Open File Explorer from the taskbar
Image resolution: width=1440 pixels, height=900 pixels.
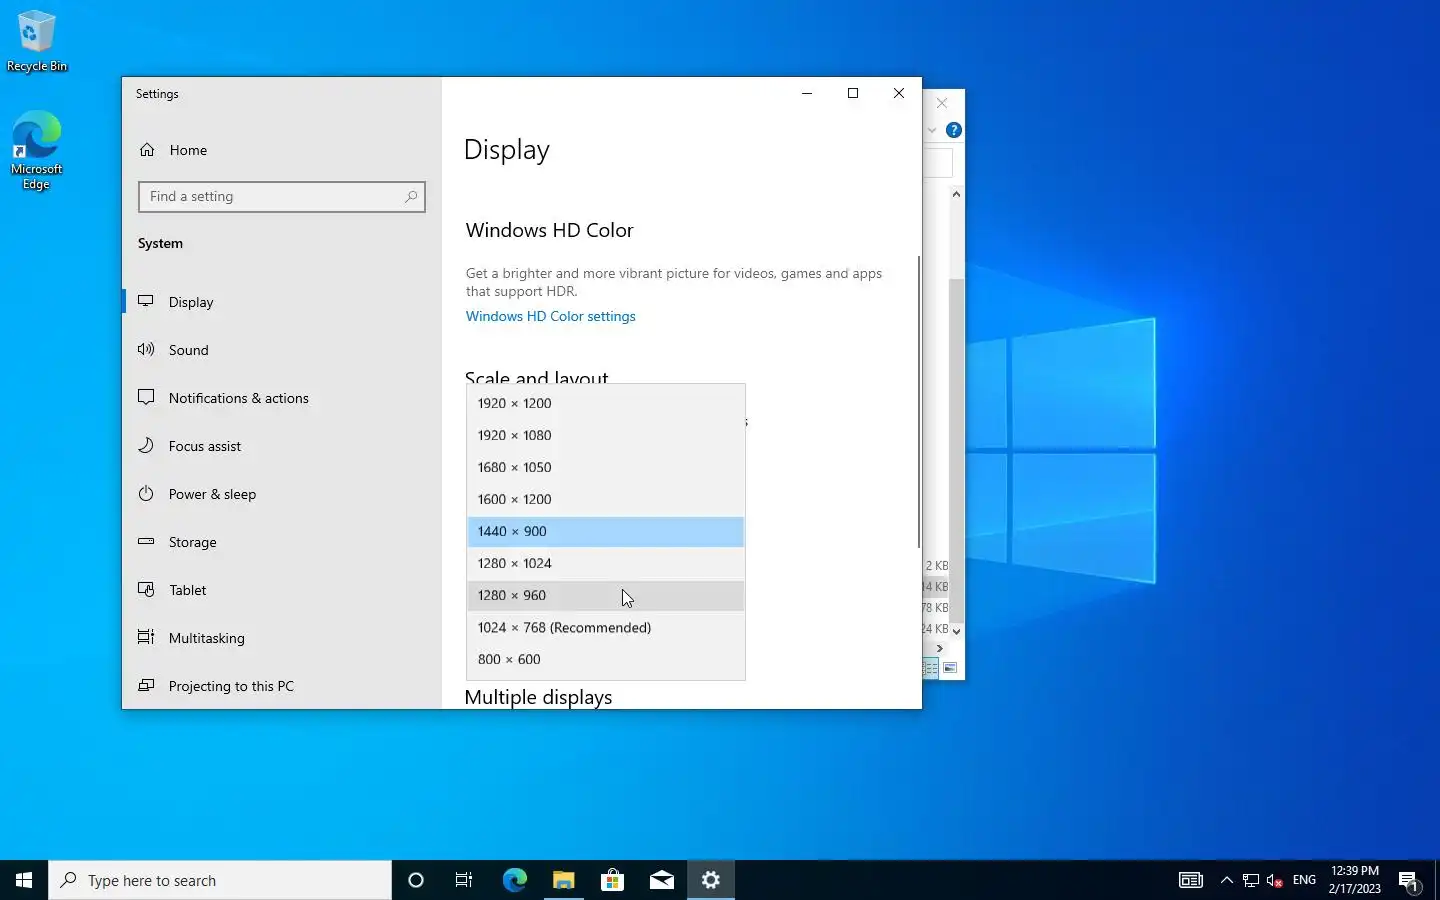coord(563,880)
